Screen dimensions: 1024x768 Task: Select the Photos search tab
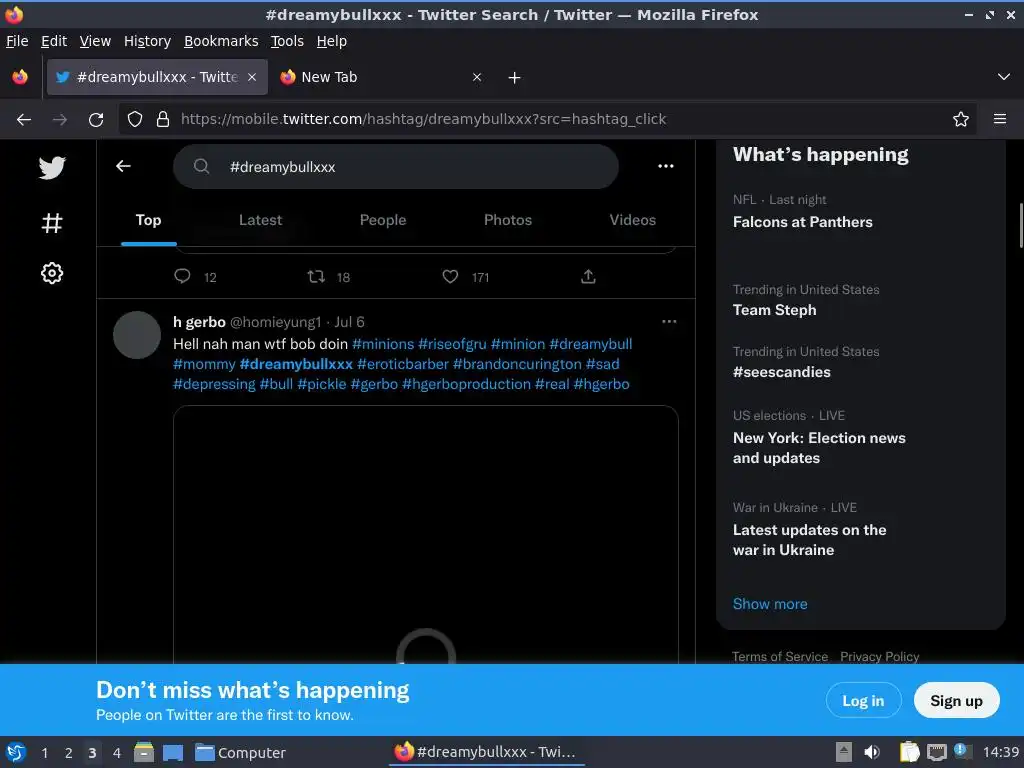pyautogui.click(x=508, y=220)
